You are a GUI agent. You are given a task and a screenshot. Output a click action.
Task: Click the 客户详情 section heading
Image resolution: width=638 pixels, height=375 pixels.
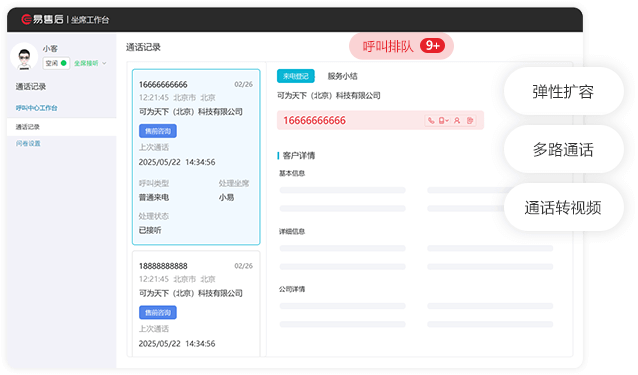click(299, 156)
